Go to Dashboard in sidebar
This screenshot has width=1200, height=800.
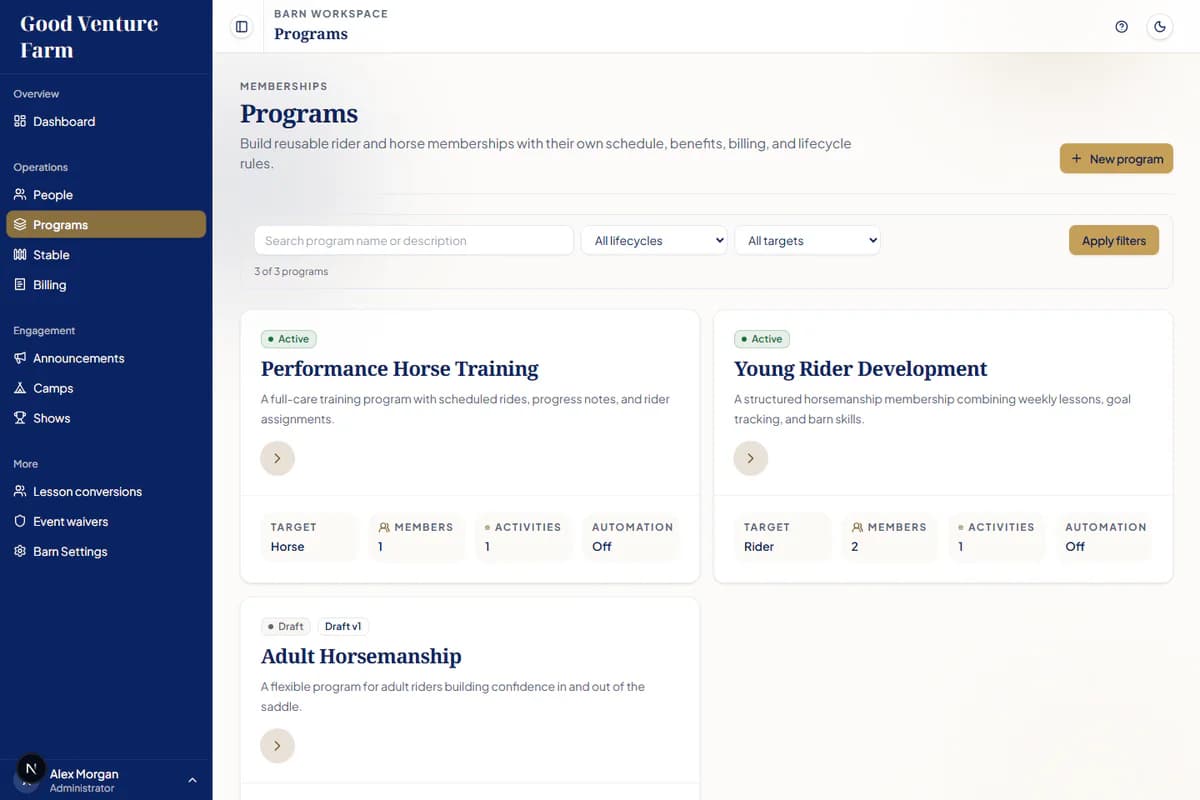tap(106, 121)
